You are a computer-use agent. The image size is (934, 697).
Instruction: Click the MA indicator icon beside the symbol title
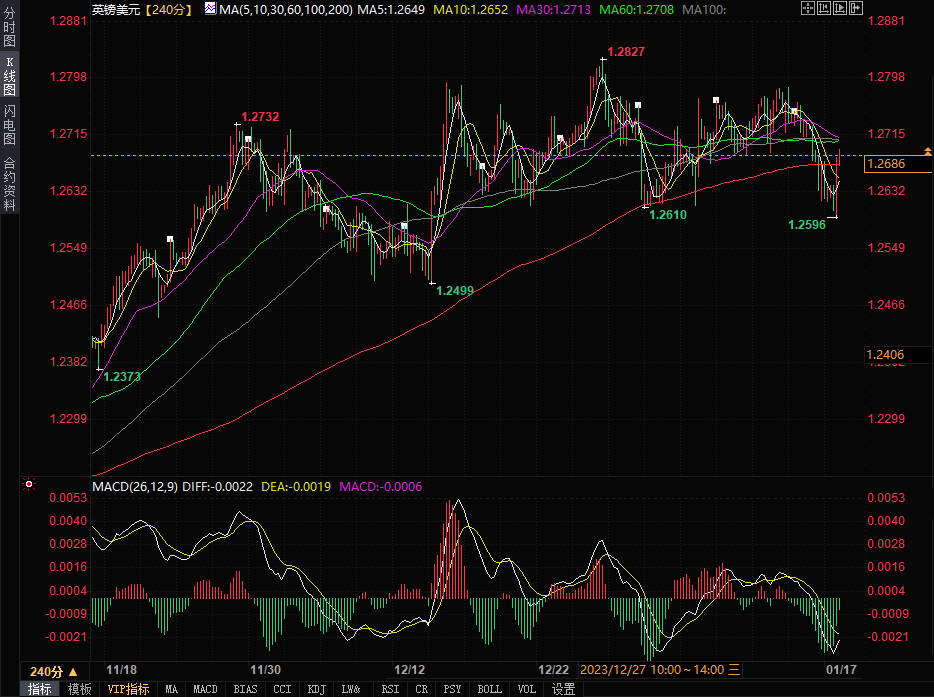tap(210, 8)
